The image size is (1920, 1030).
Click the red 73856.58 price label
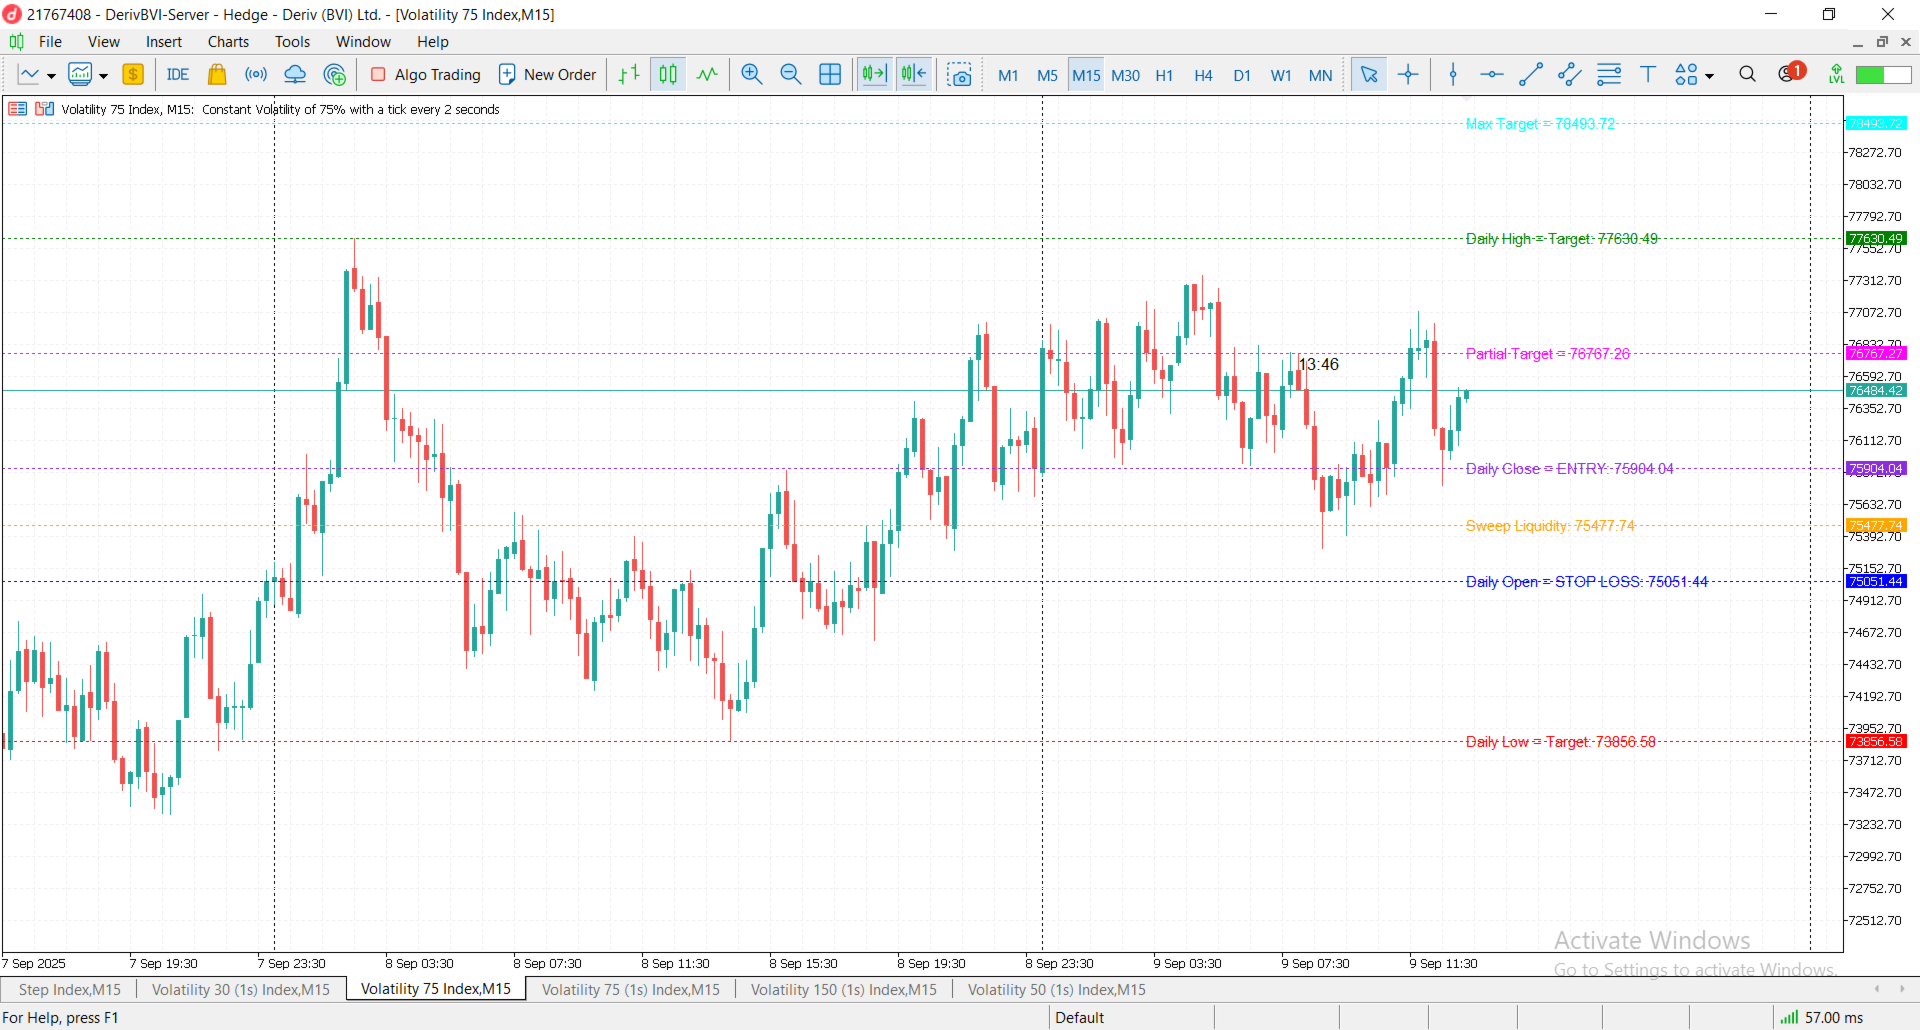click(1876, 742)
